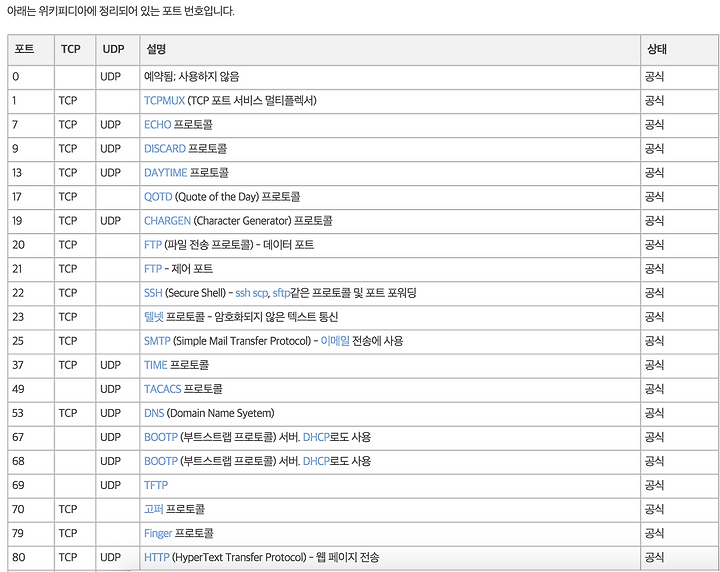Viewport: 720px width, 572px height.
Task: Click the BOOTP link in port 68 row
Action: pyautogui.click(x=161, y=461)
